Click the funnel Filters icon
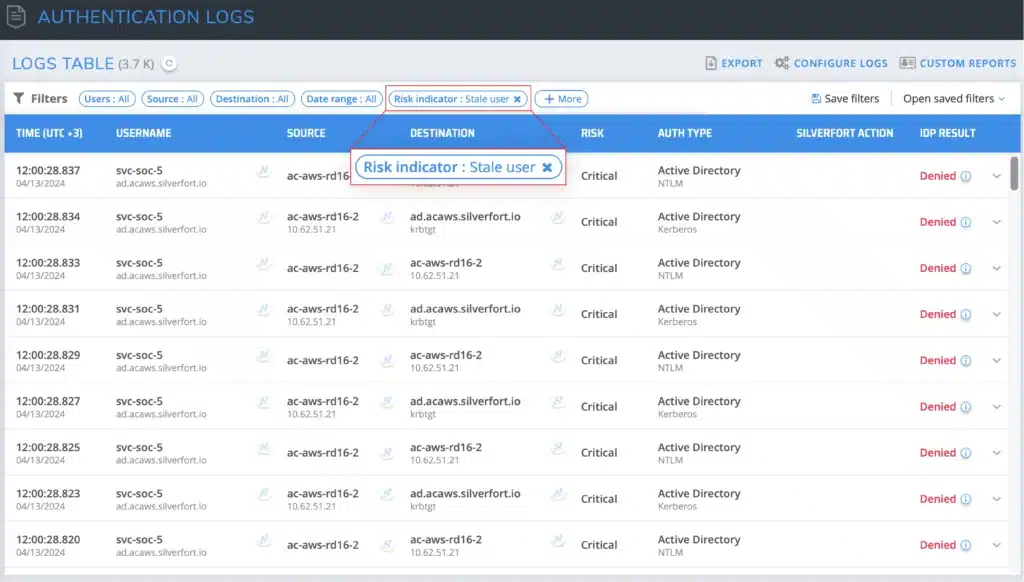1024x582 pixels. pos(19,98)
